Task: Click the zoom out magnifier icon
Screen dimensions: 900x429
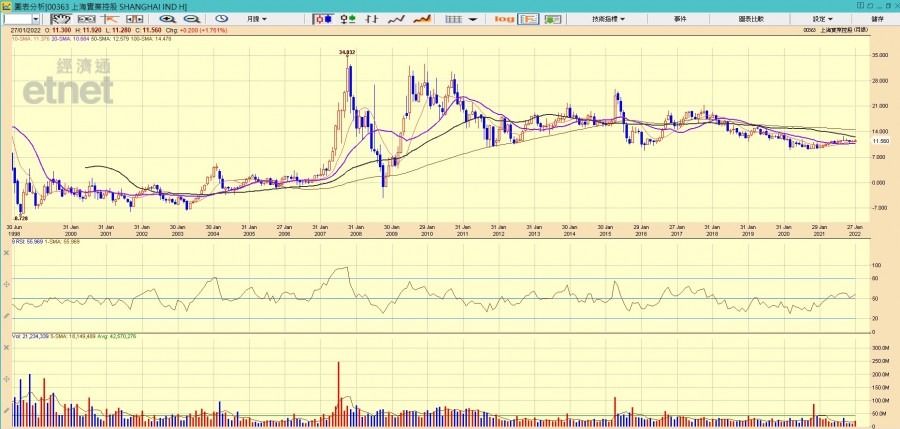Action: pyautogui.click(x=188, y=19)
